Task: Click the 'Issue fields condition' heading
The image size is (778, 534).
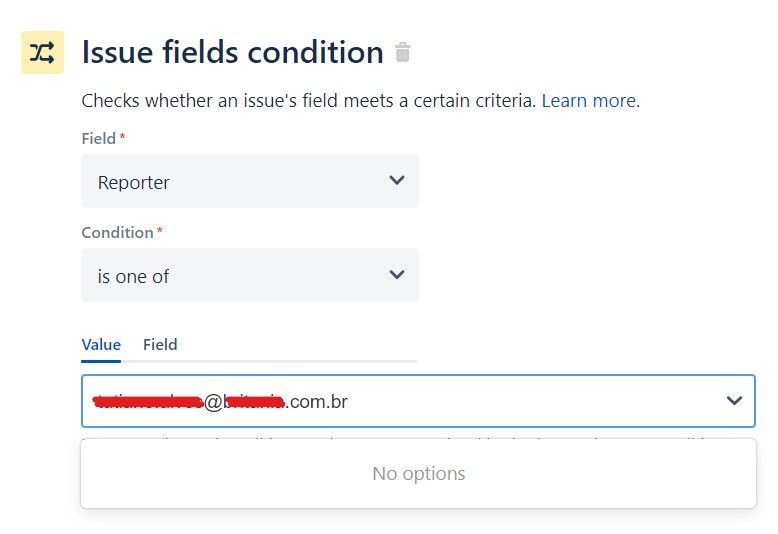Action: (233, 52)
